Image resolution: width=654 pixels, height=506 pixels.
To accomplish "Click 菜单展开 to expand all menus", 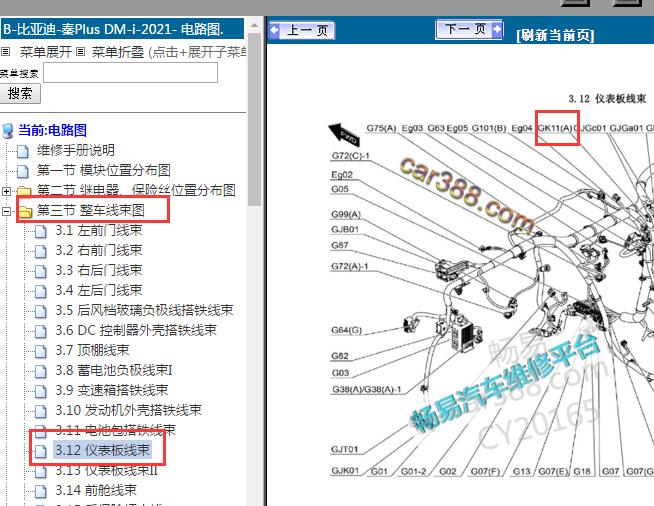I will [46, 52].
